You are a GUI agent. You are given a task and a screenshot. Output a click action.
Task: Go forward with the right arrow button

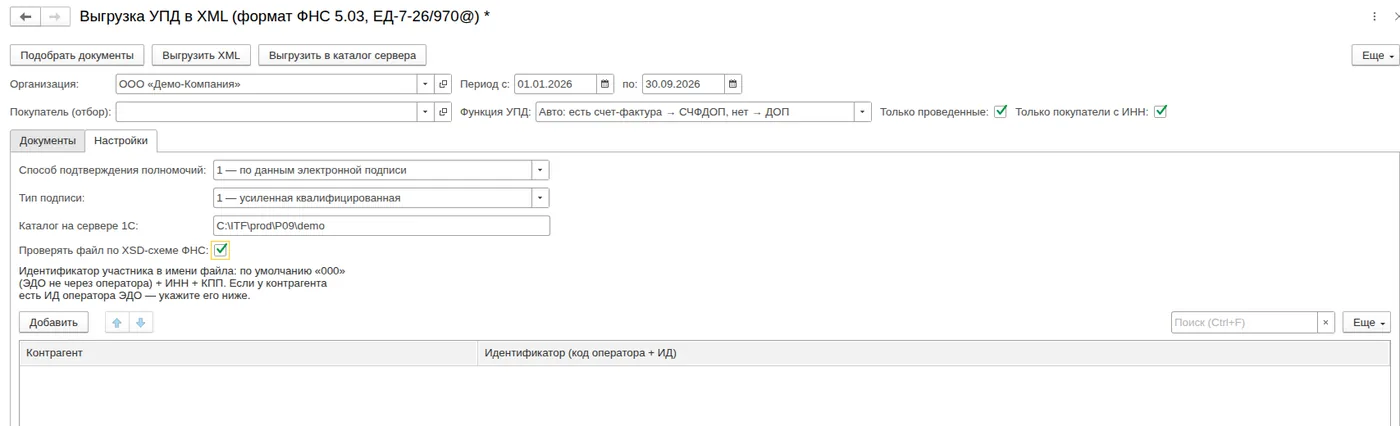click(x=55, y=17)
